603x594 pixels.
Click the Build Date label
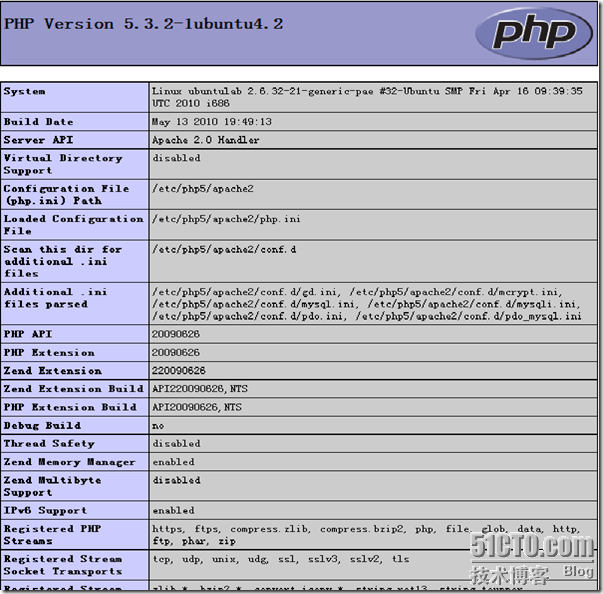pyautogui.click(x=38, y=122)
